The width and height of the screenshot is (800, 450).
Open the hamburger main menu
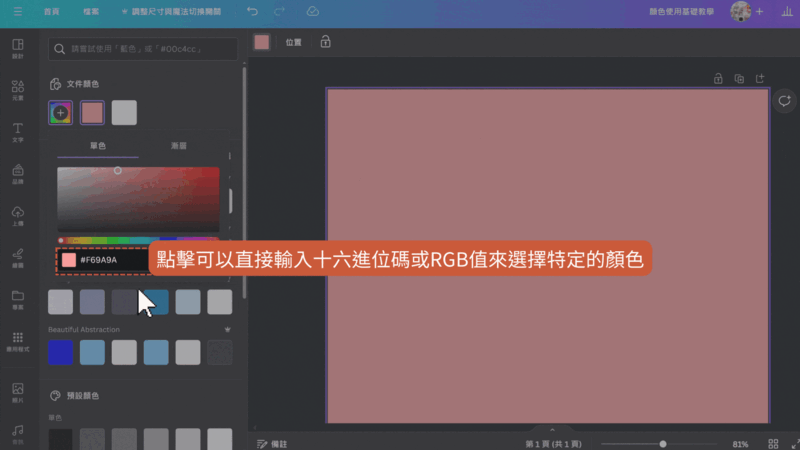16,12
